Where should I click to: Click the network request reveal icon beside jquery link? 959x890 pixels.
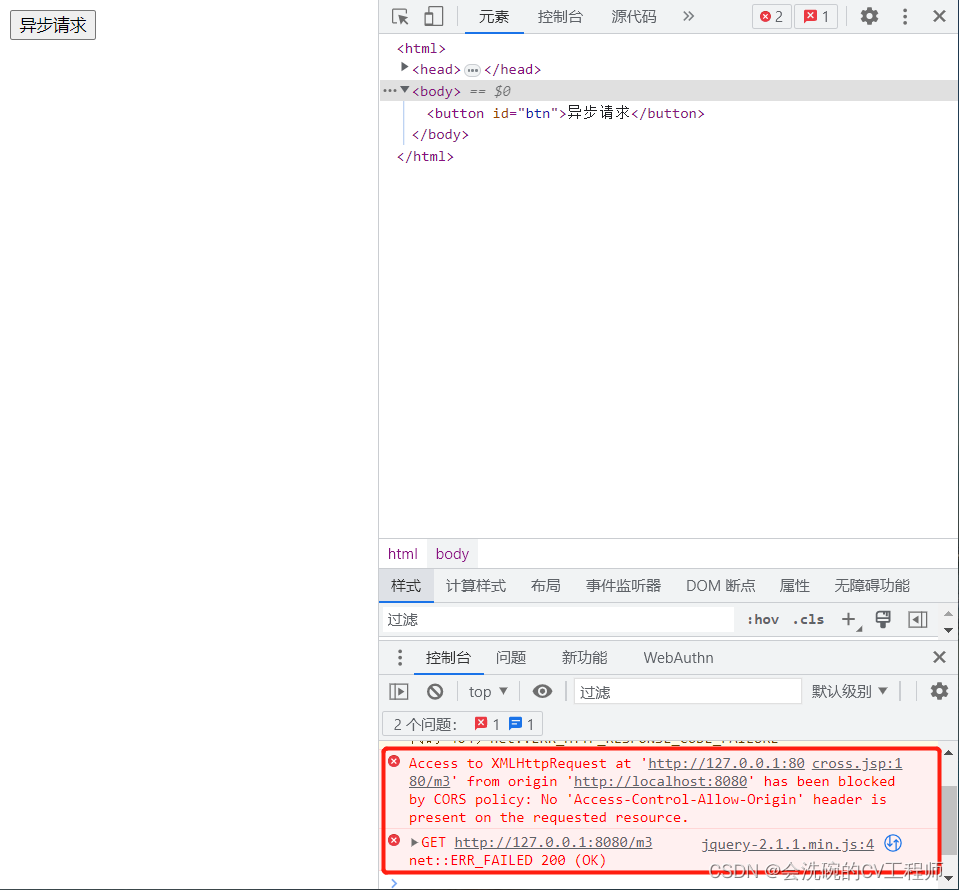click(x=892, y=844)
